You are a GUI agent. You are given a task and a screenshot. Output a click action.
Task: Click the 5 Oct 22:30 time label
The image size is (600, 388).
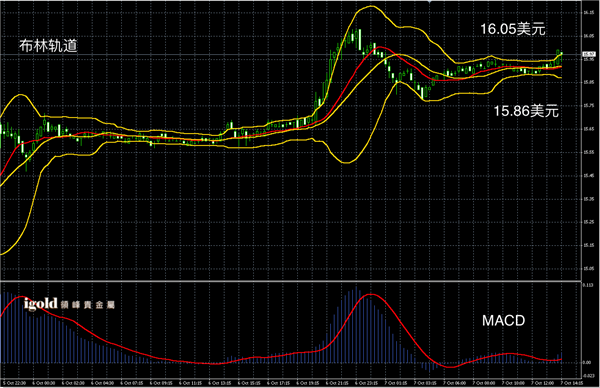15,383
